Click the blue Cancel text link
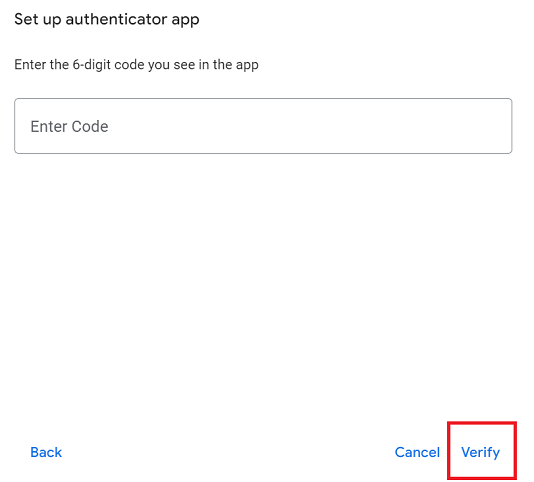 [417, 452]
